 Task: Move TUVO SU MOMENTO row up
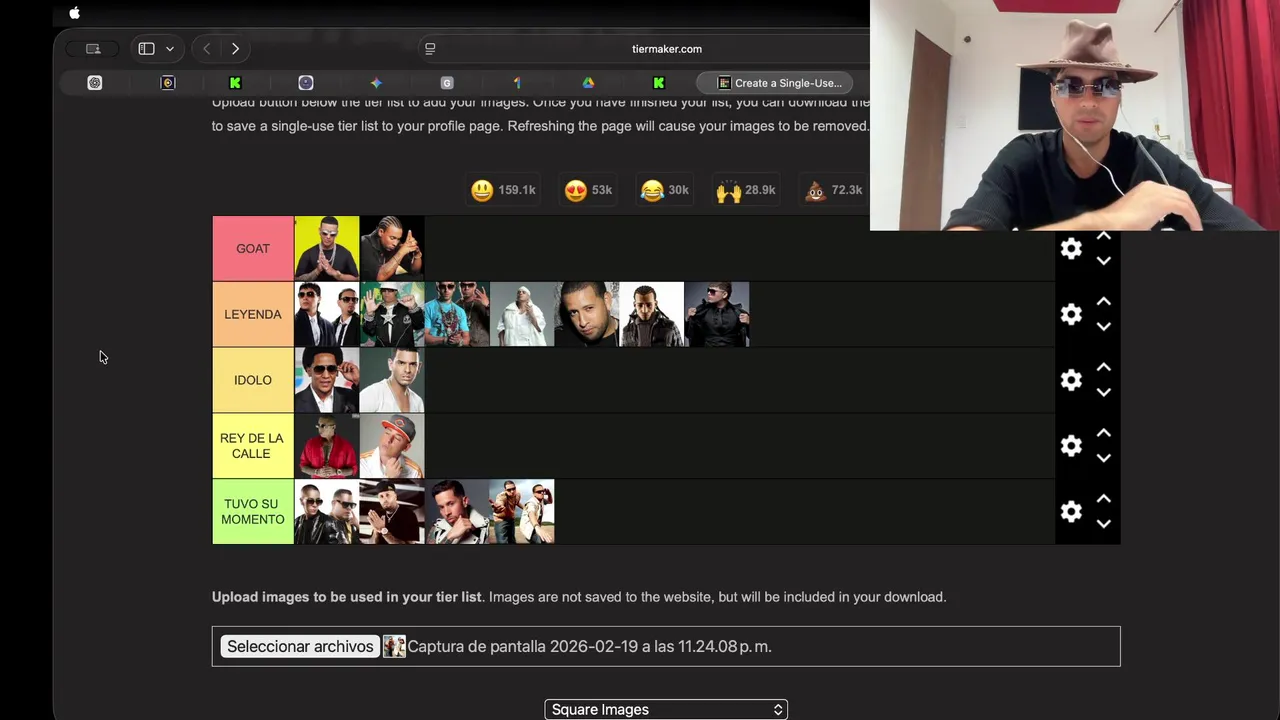pyautogui.click(x=1103, y=499)
